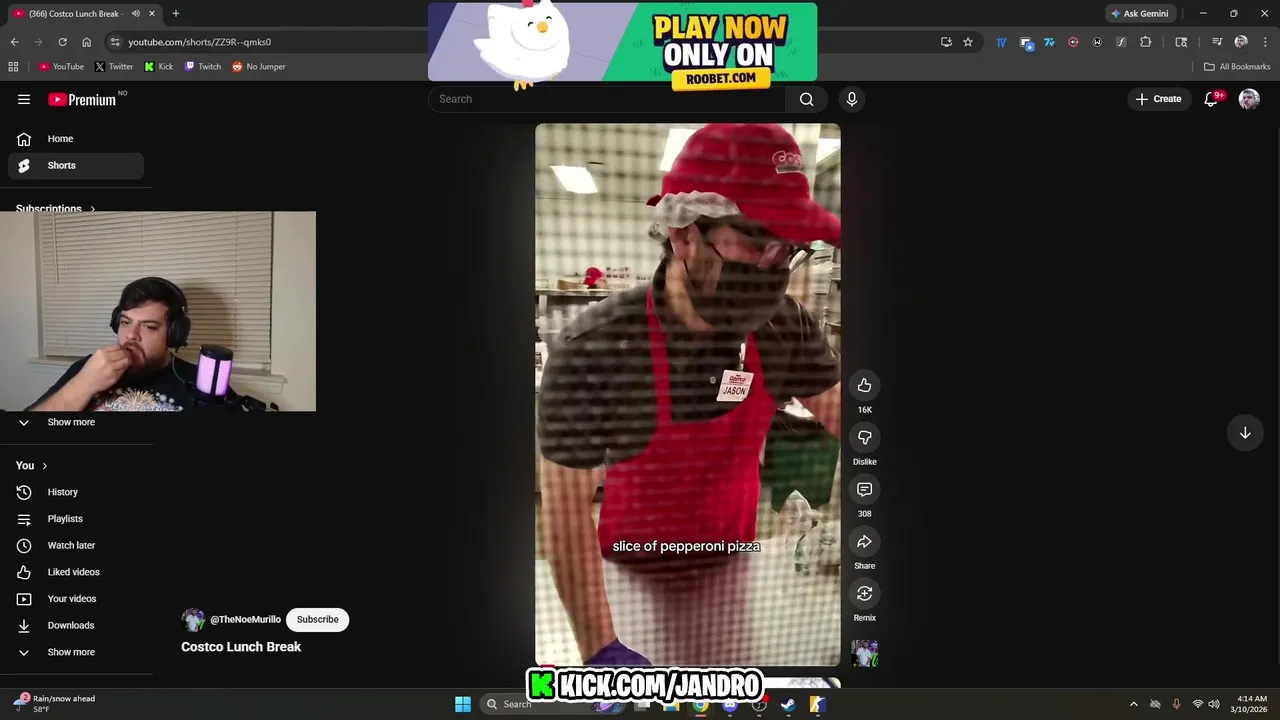The image size is (1280, 720).
Task: Click the YouTube search magnifier button
Action: (x=807, y=99)
